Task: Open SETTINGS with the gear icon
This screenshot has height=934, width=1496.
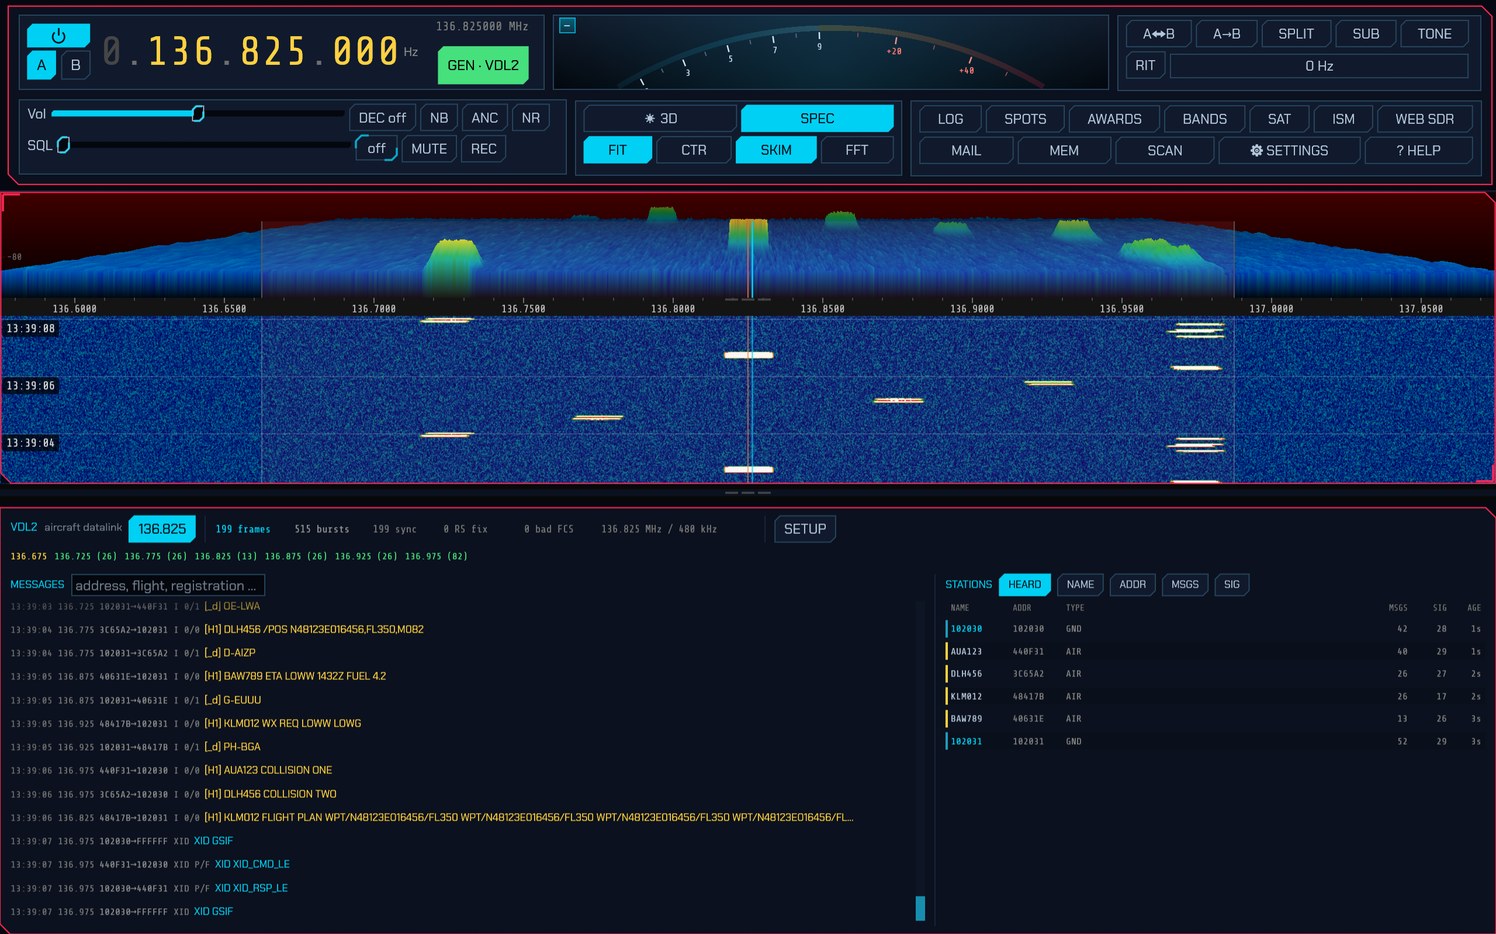Action: coord(1289,150)
